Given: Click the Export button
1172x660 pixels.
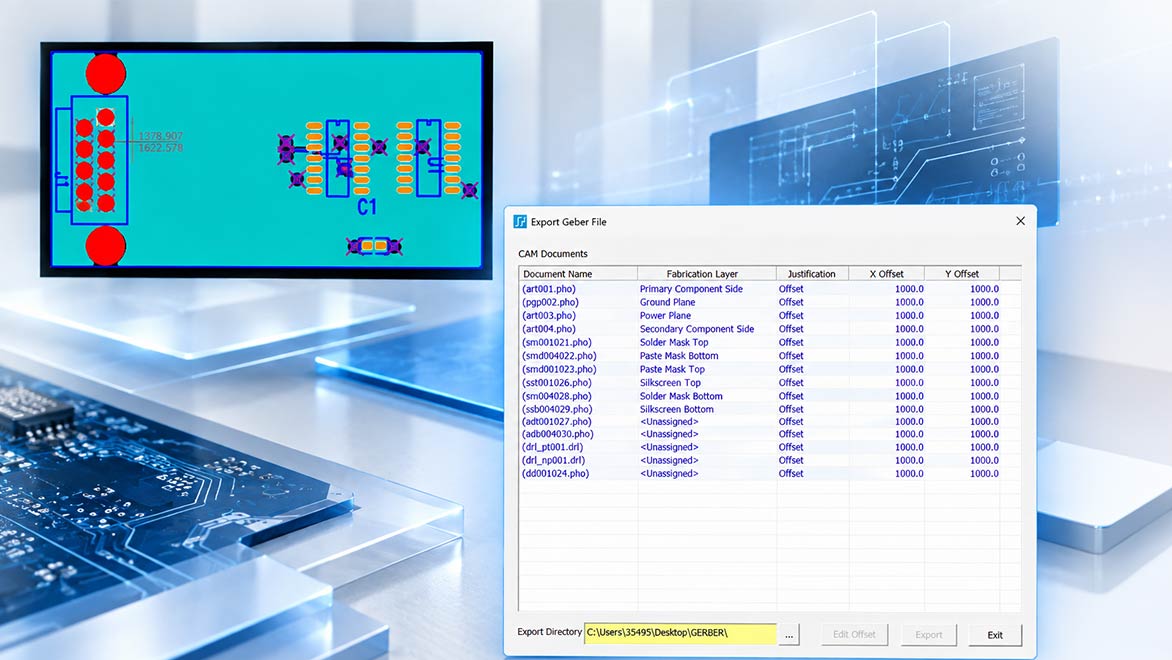Looking at the screenshot, I should pyautogui.click(x=928, y=635).
